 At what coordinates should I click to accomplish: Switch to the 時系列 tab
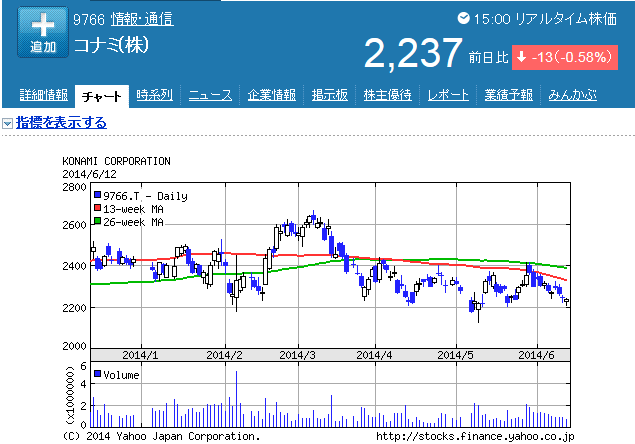(154, 95)
